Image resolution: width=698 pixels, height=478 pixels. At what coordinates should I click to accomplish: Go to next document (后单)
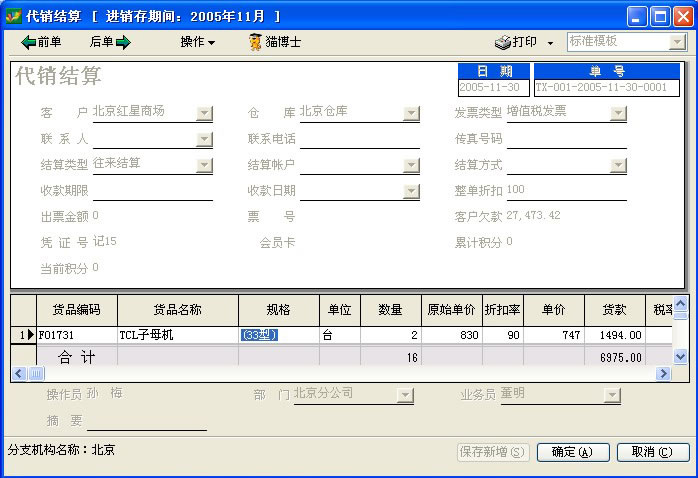(110, 42)
